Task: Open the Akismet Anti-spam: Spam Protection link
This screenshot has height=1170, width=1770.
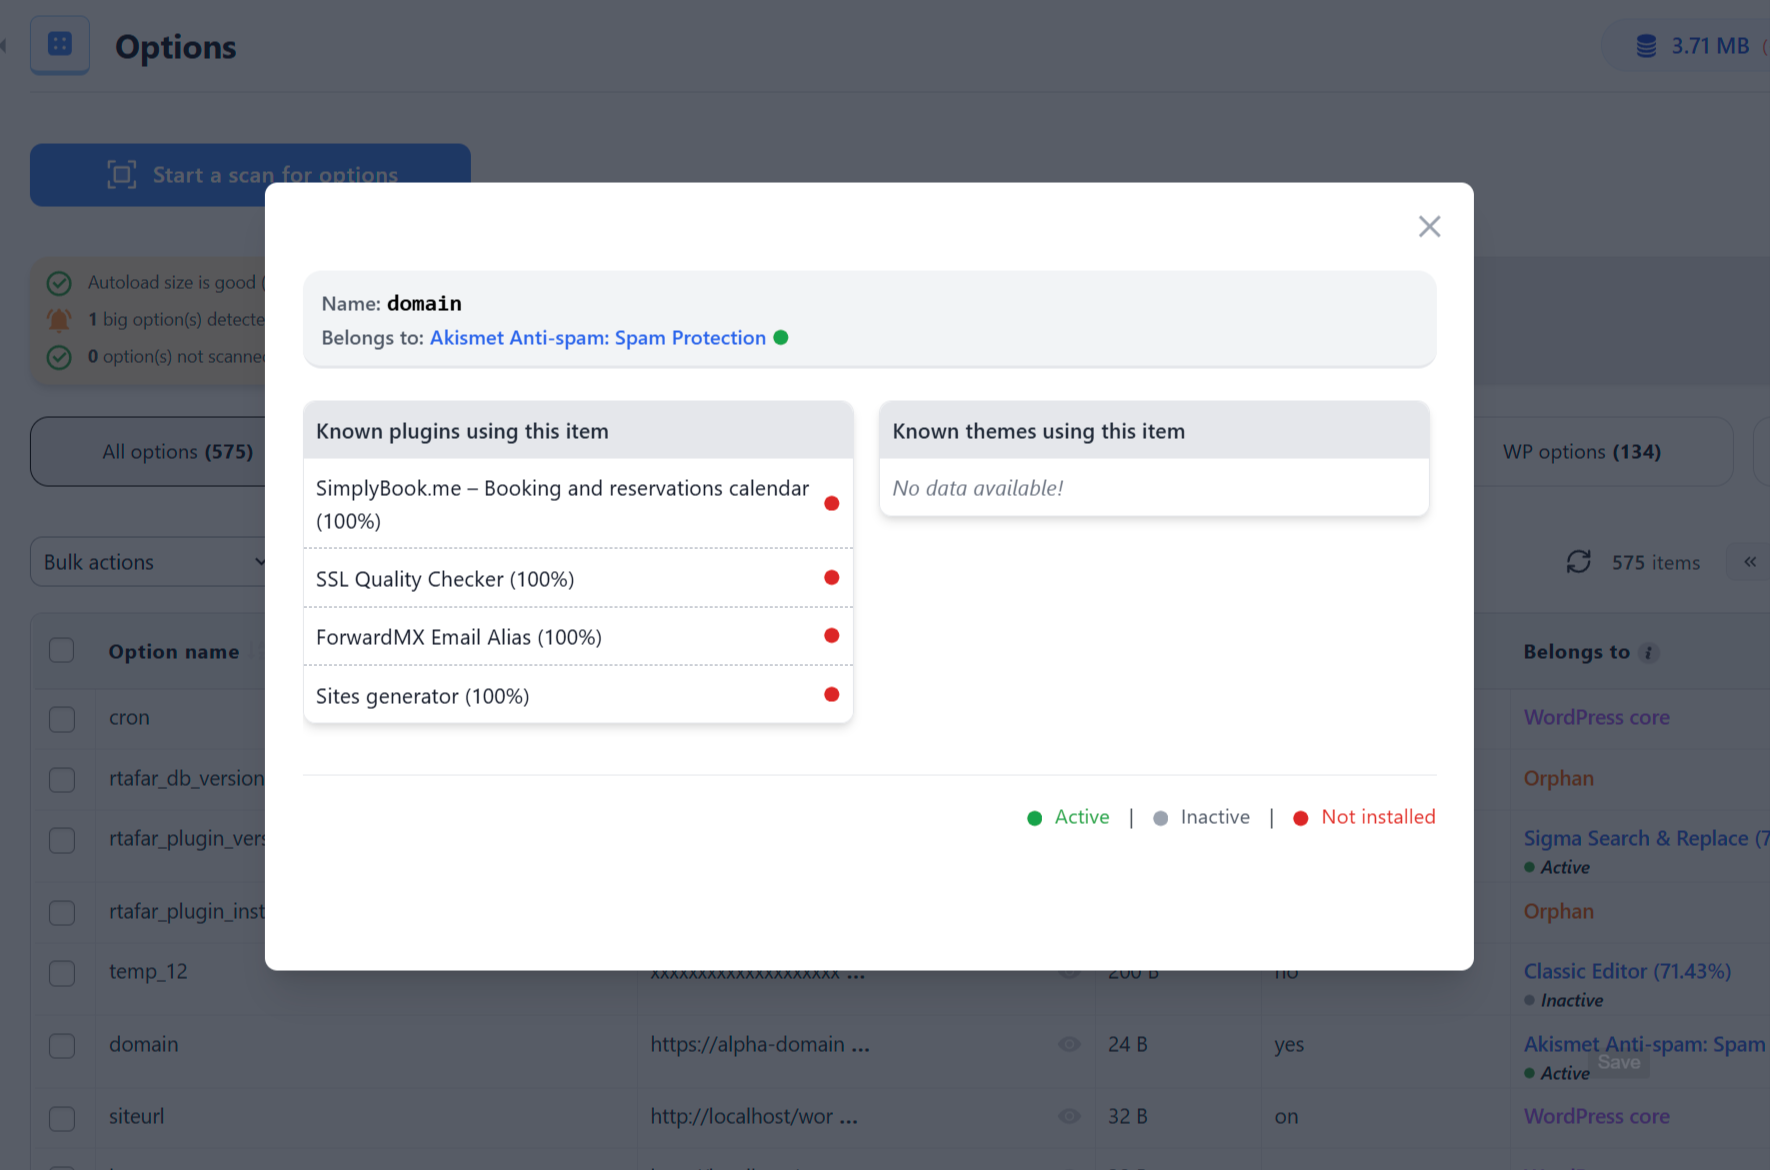Action: pyautogui.click(x=598, y=338)
